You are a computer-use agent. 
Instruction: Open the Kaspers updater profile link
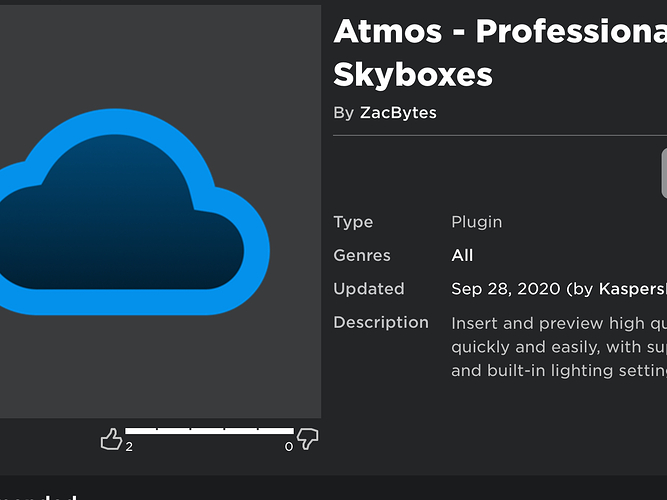[x=632, y=289]
